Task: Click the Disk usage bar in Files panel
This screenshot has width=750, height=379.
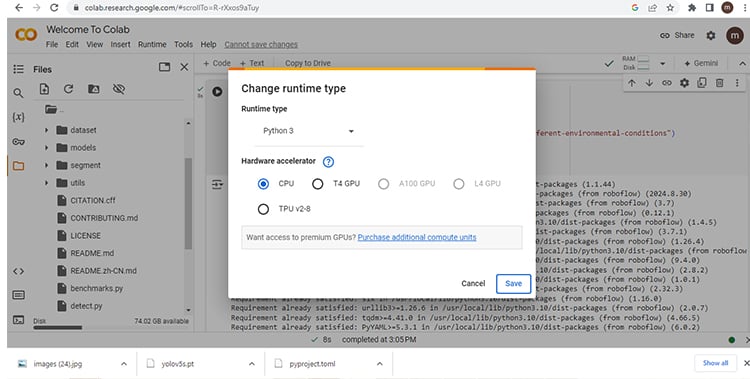Action: point(57,328)
